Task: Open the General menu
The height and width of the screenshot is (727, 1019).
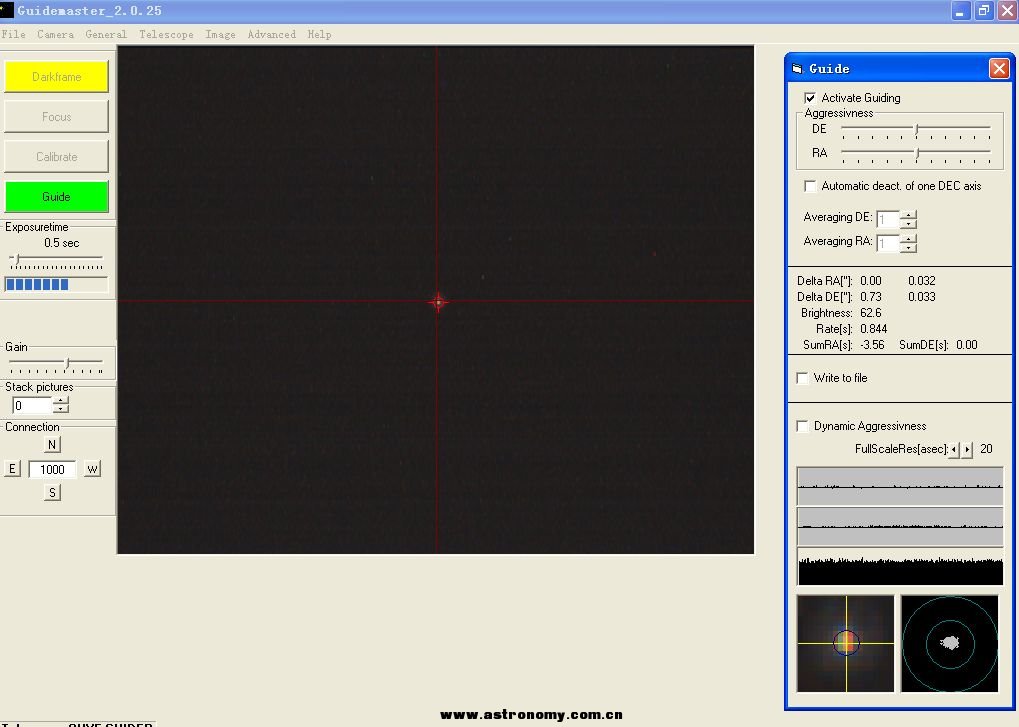Action: coord(106,34)
